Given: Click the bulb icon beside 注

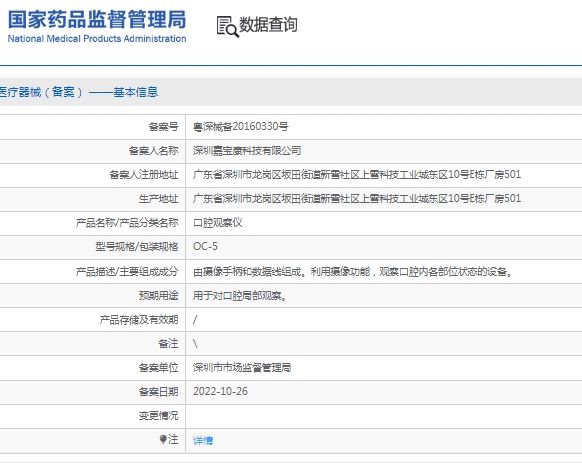Looking at the screenshot, I should tap(163, 440).
